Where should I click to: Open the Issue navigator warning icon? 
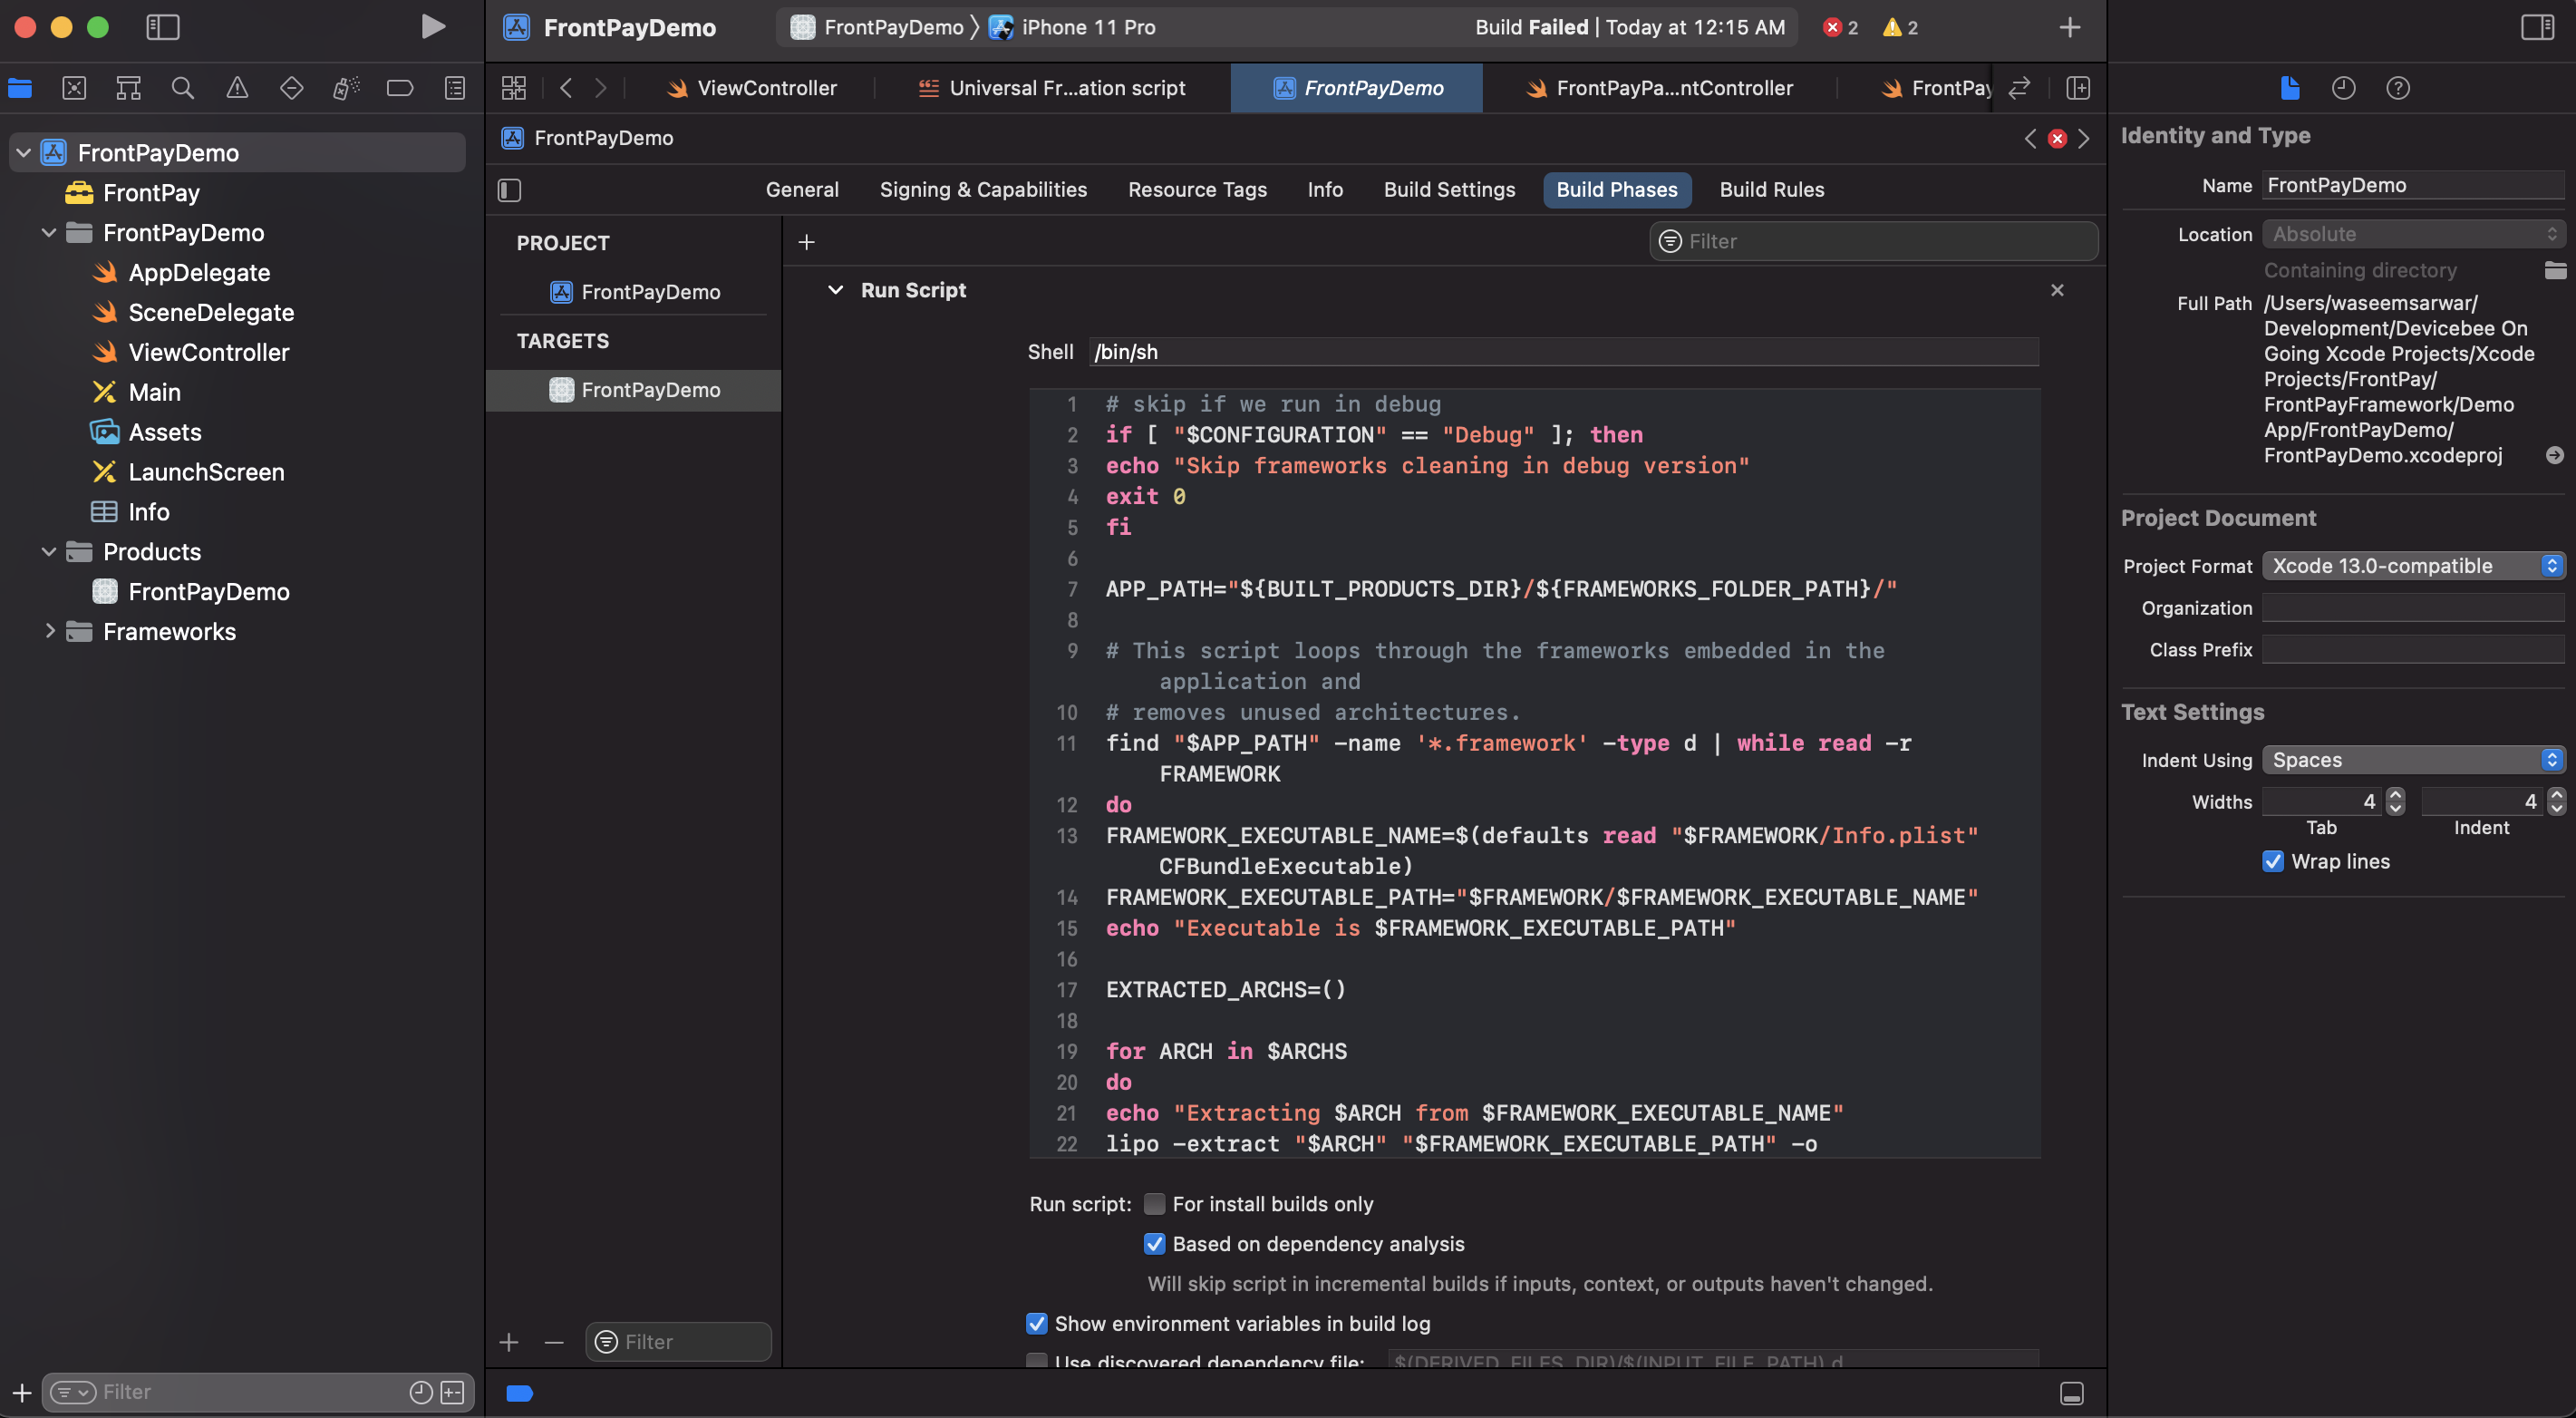pyautogui.click(x=237, y=88)
